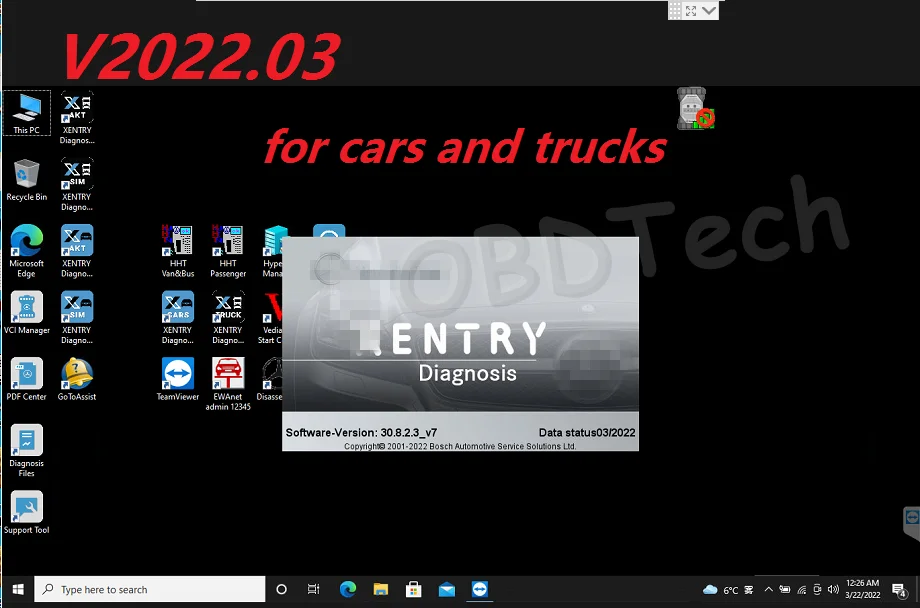Open the clock showing 12:26 AM
920x608 pixels.
tap(862, 589)
